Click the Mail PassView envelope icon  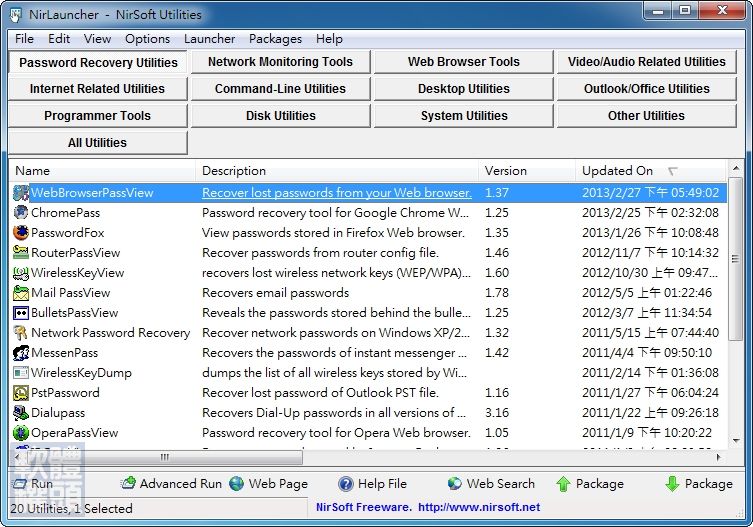click(x=21, y=293)
